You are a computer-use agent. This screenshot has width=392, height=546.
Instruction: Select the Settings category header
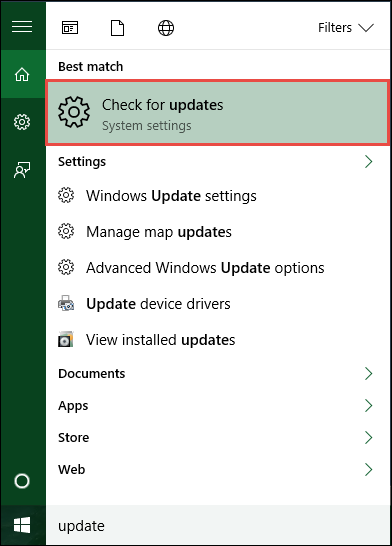pos(82,162)
